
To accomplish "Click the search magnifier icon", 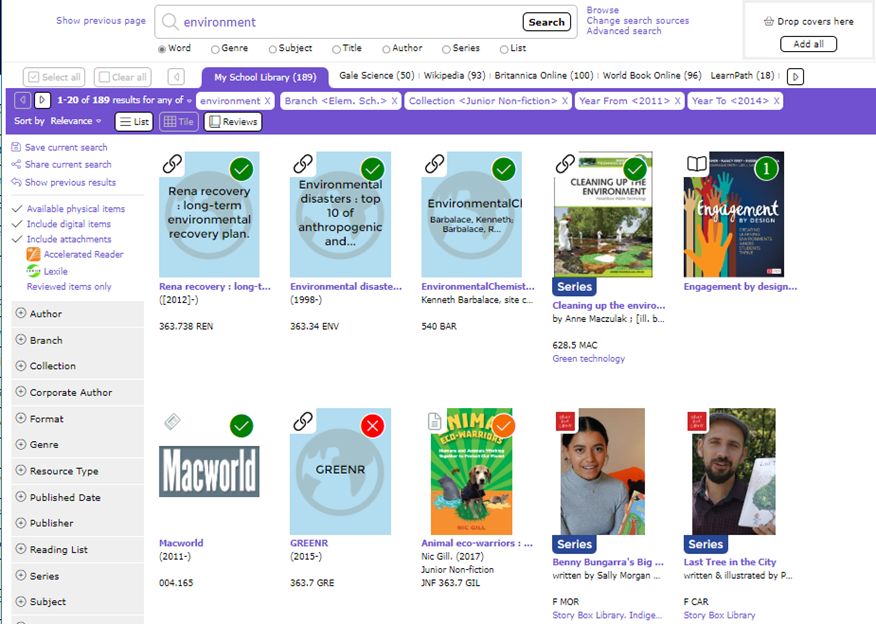I will click(x=169, y=22).
